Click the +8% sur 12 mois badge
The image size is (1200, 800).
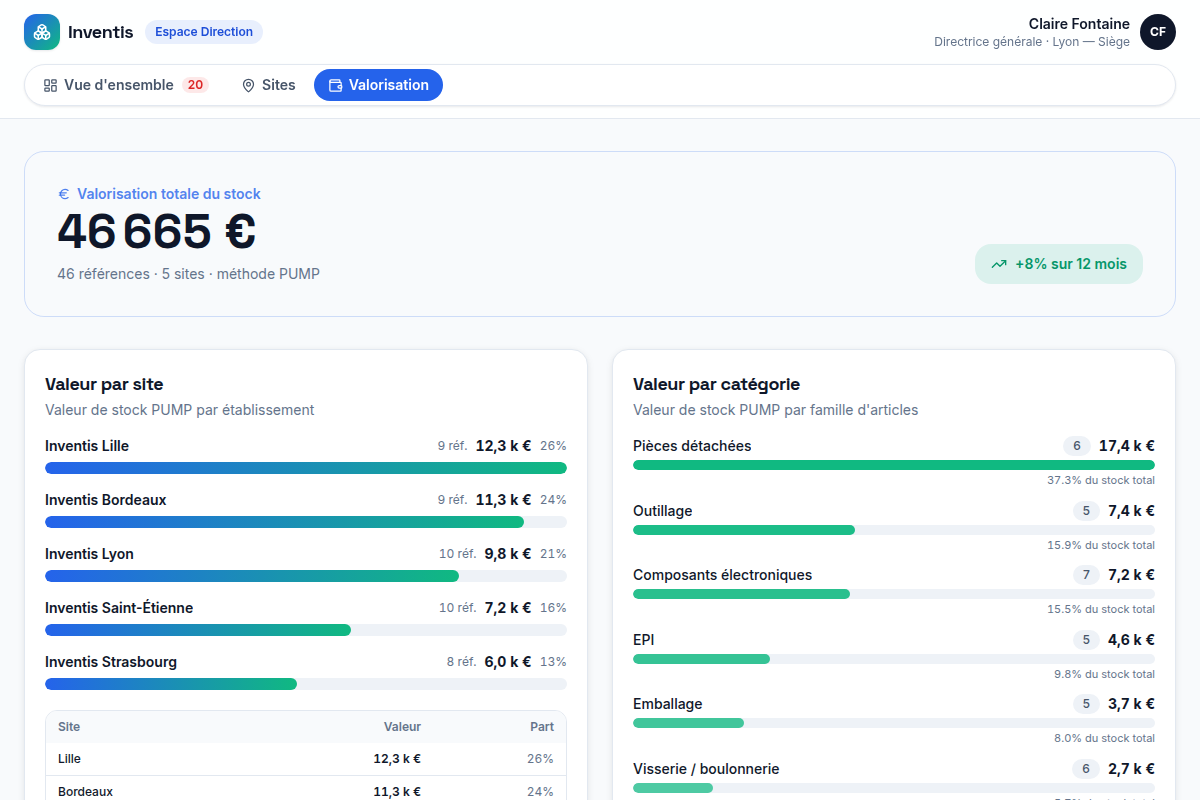pyautogui.click(x=1059, y=264)
